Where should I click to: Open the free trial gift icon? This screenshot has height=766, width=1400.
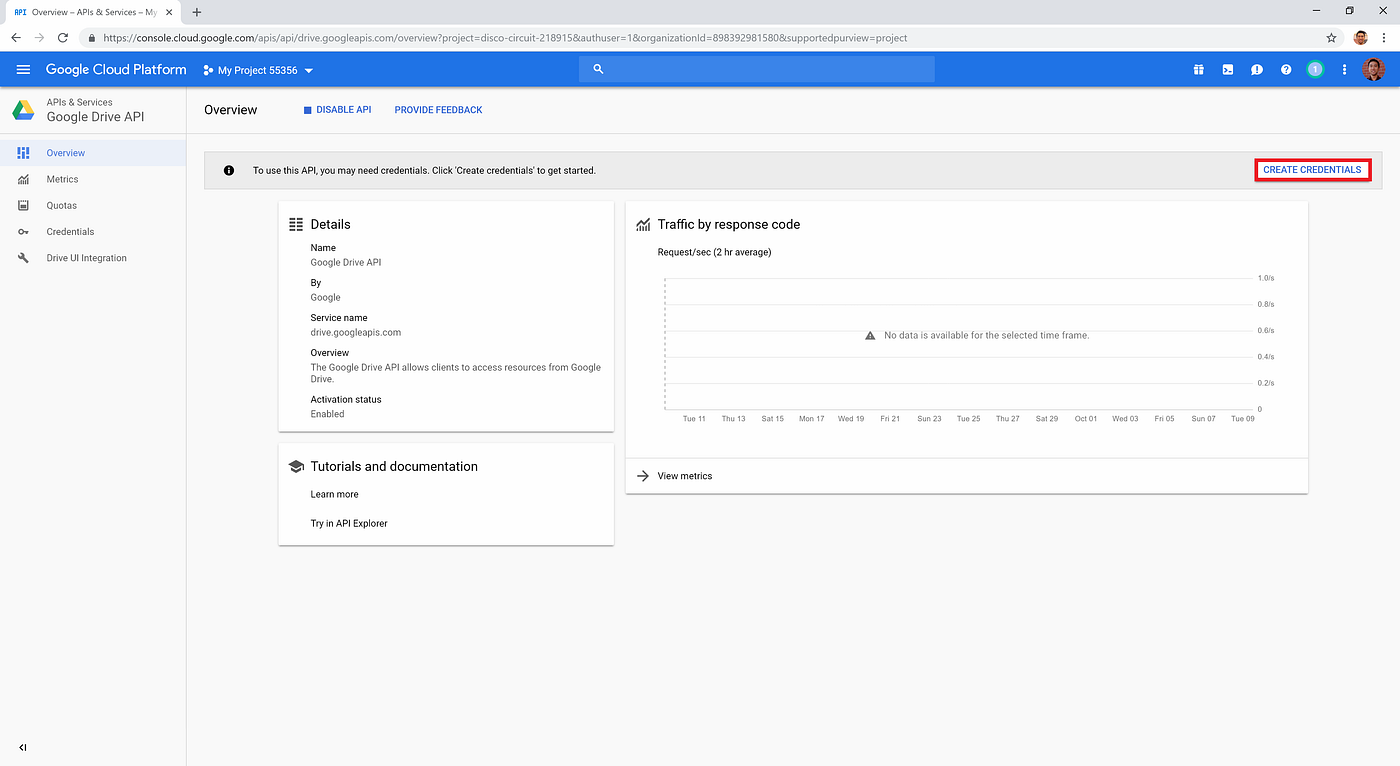(1198, 69)
